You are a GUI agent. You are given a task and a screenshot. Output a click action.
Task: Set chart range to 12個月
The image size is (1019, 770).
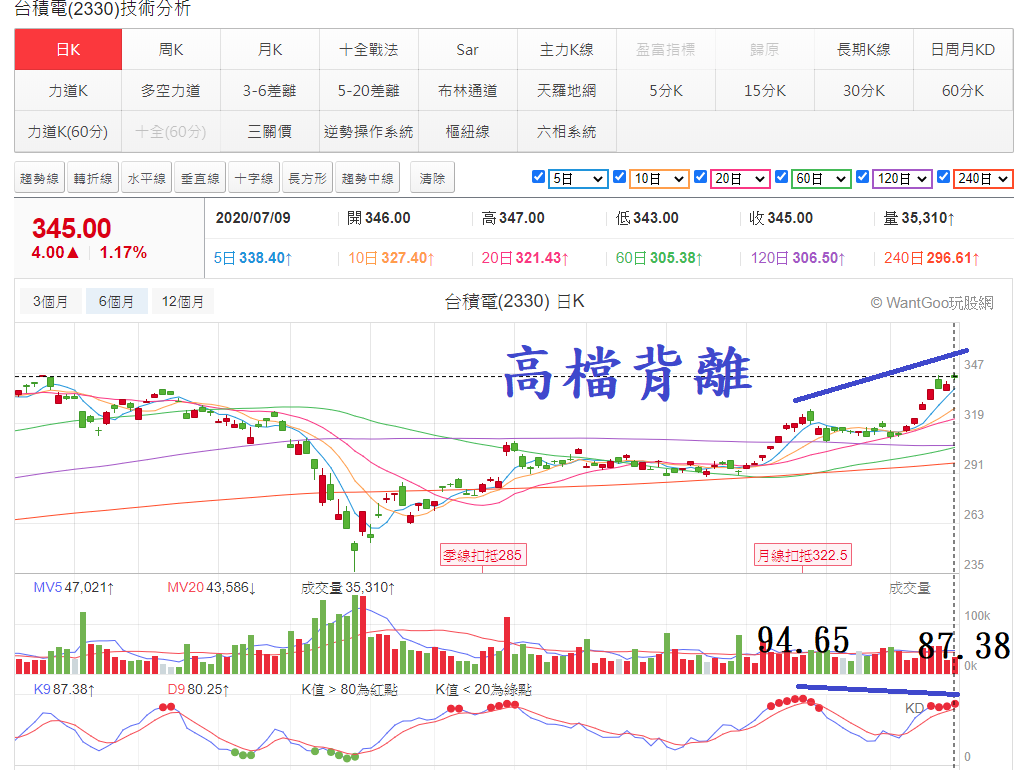183,302
